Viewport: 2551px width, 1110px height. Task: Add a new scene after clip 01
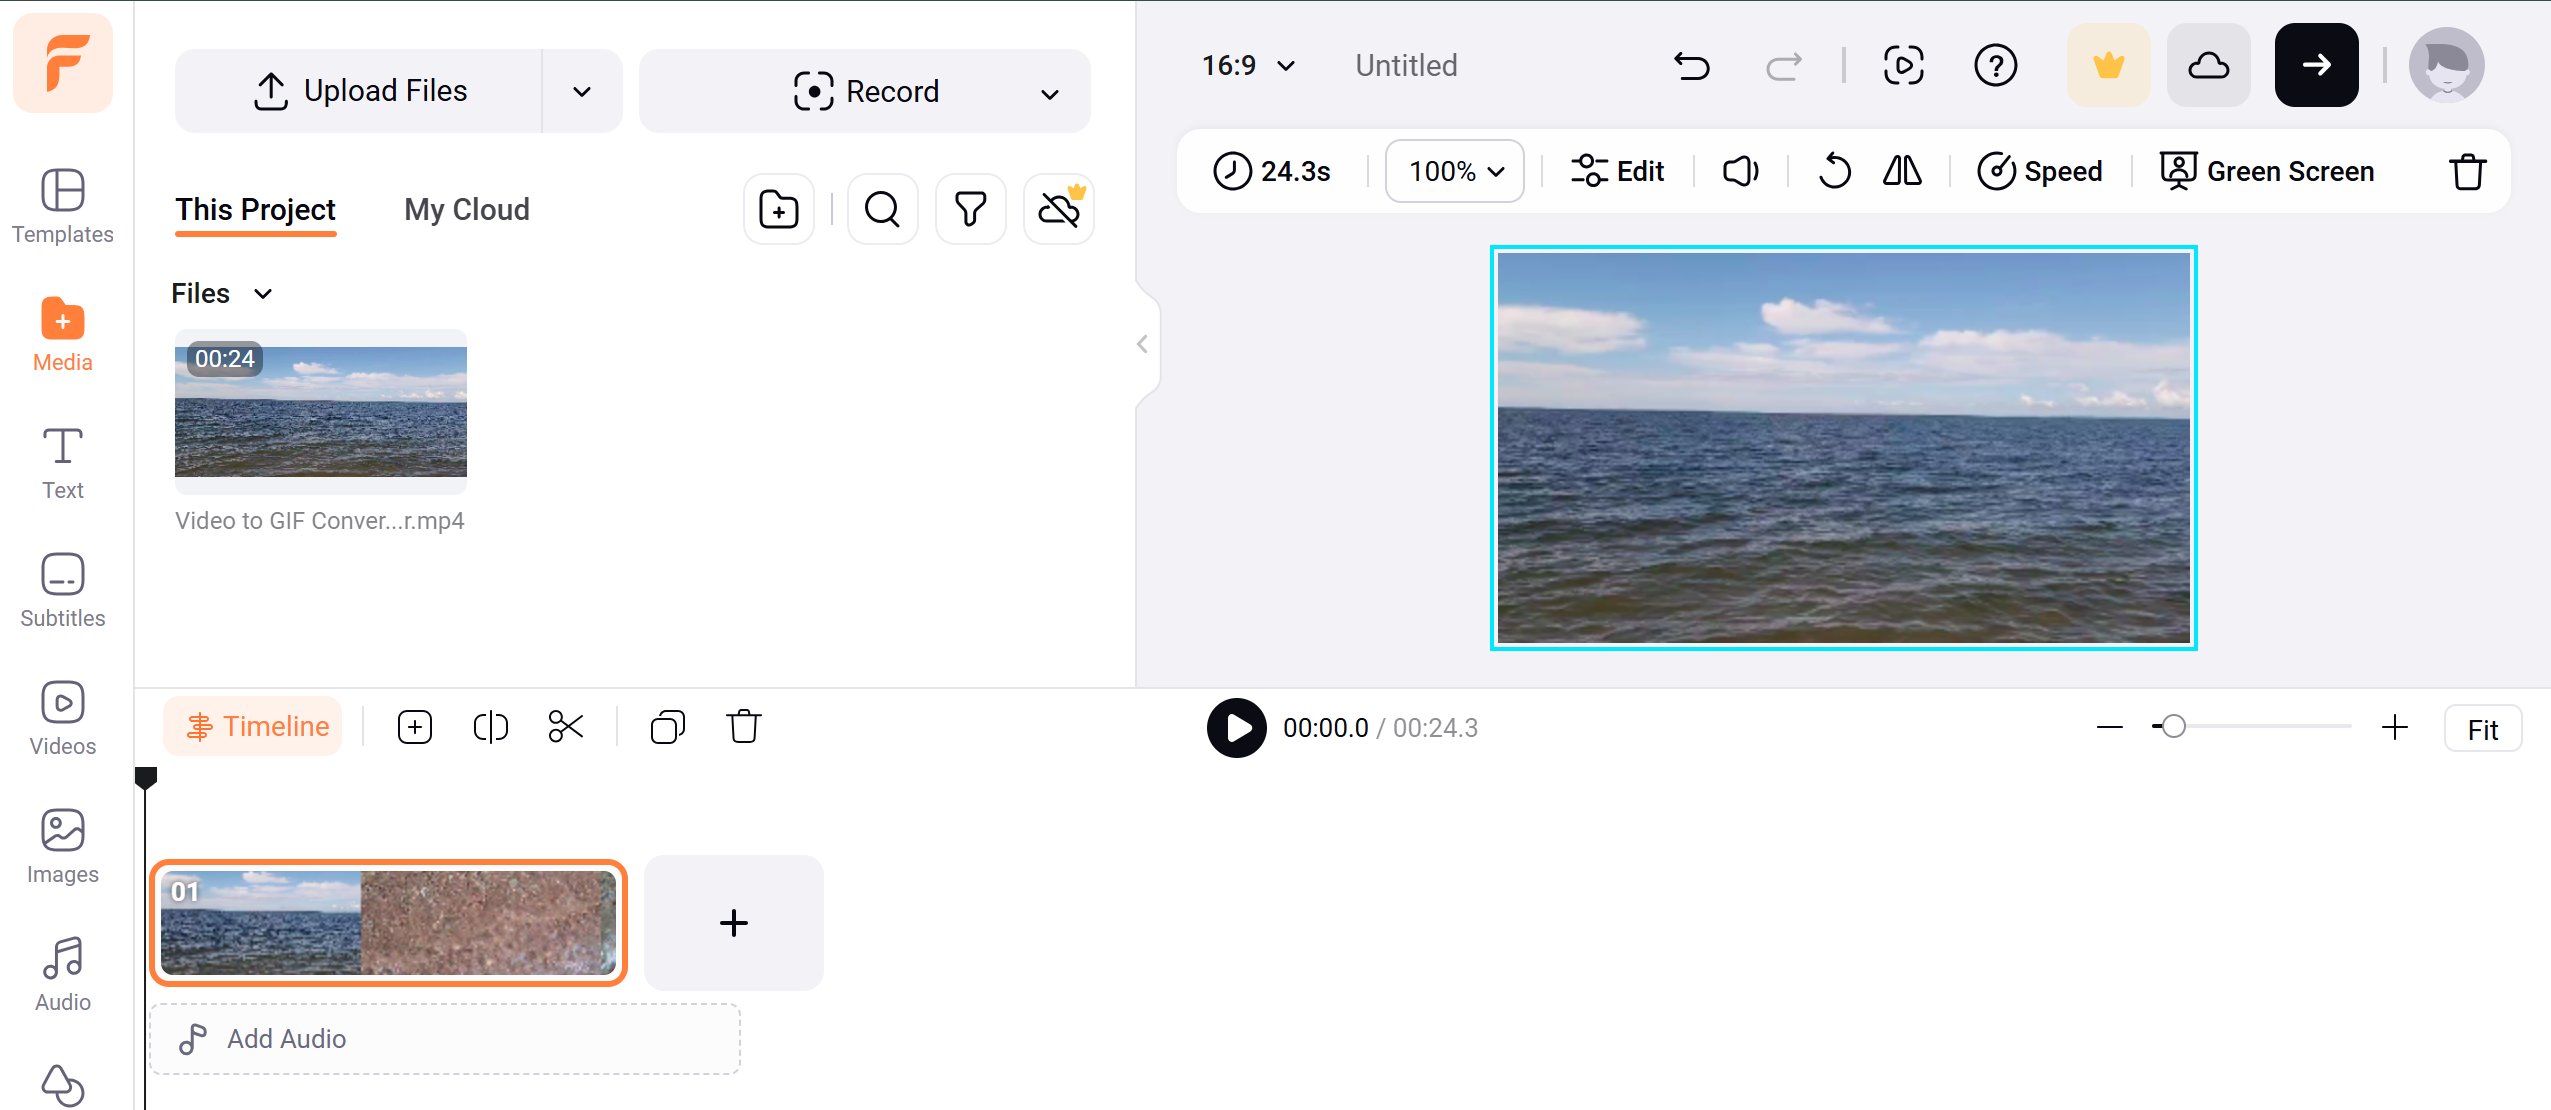click(x=734, y=923)
